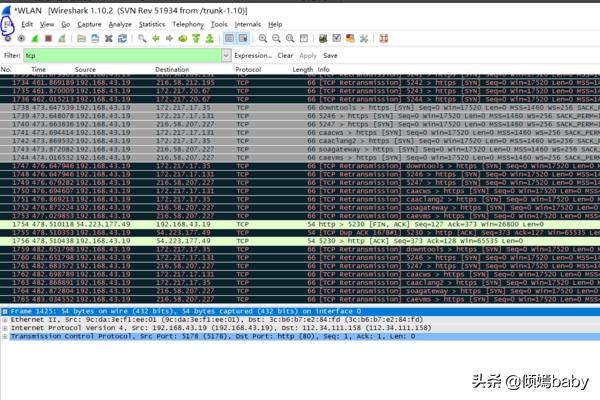Go forward in packet history
The width and height of the screenshot is (600, 400).
tap(169, 38)
